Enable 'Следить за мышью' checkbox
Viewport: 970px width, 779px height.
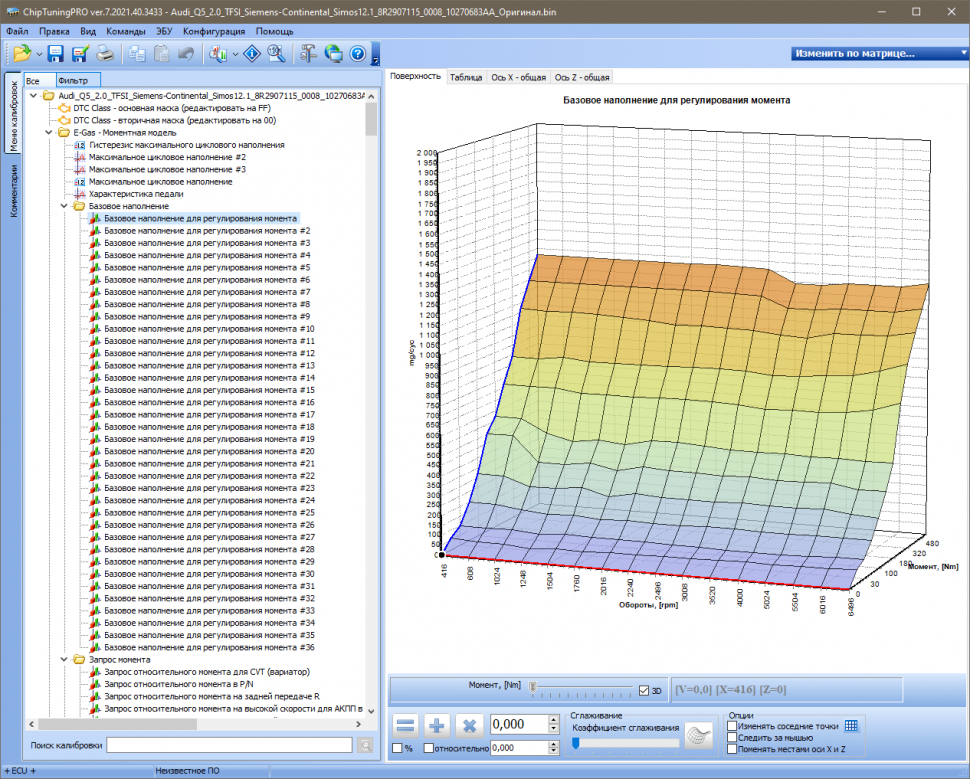pyautogui.click(x=733, y=737)
